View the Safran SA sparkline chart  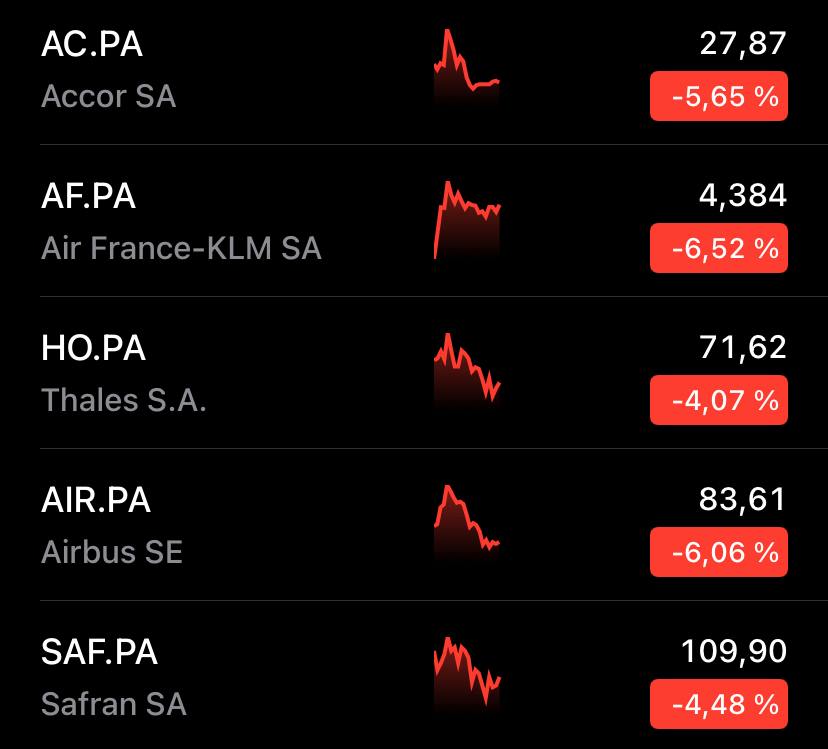pyautogui.click(x=467, y=673)
